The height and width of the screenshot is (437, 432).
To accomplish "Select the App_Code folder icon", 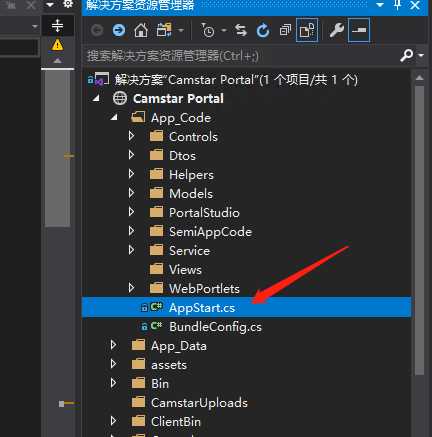I will [138, 117].
